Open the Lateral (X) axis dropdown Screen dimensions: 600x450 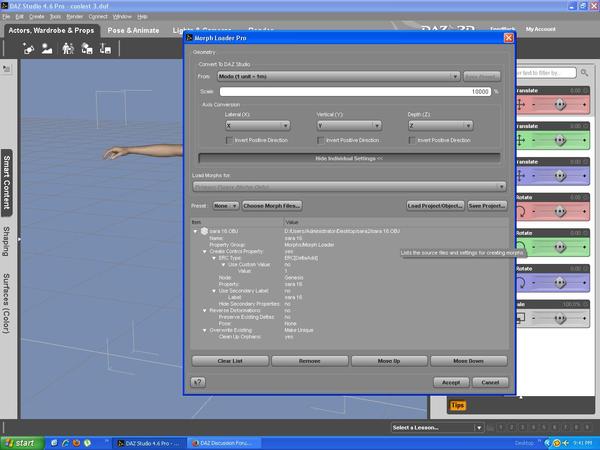(258, 126)
